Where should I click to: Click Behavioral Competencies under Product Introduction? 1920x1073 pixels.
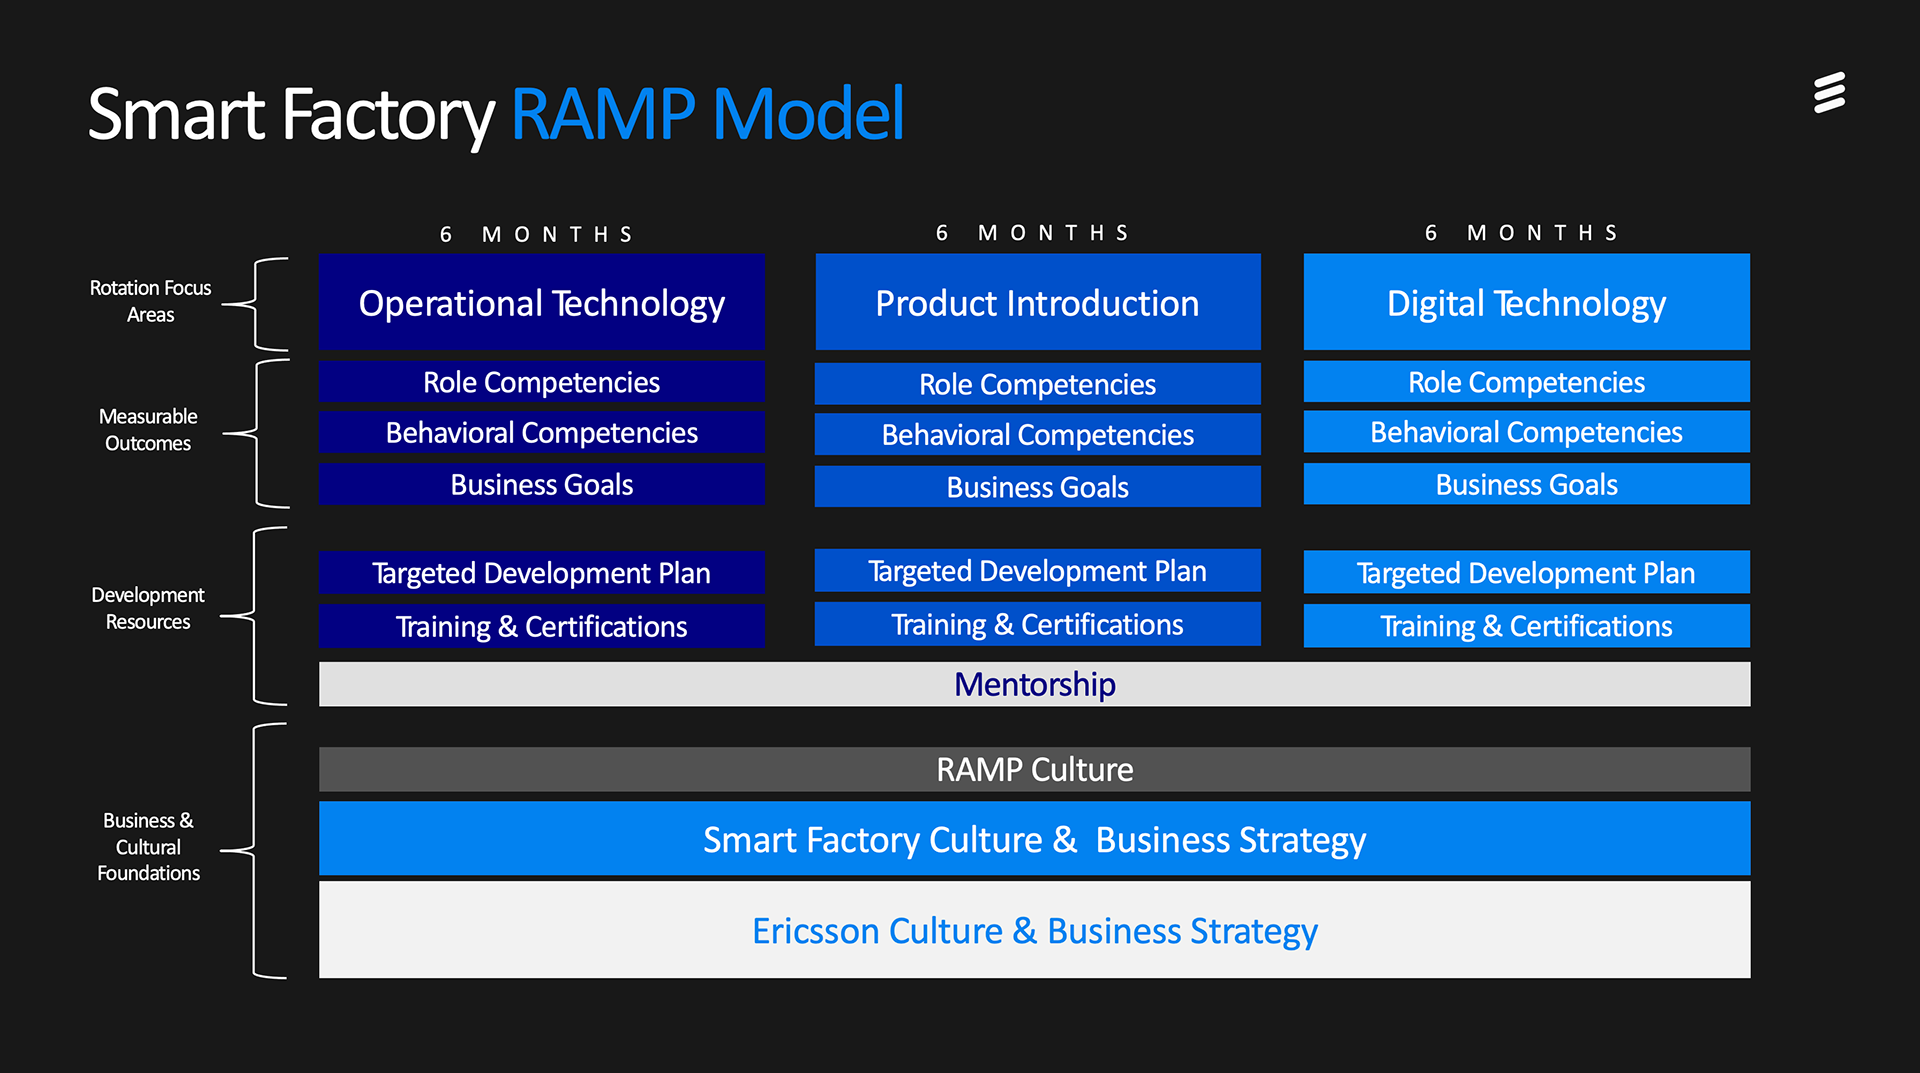[1038, 435]
